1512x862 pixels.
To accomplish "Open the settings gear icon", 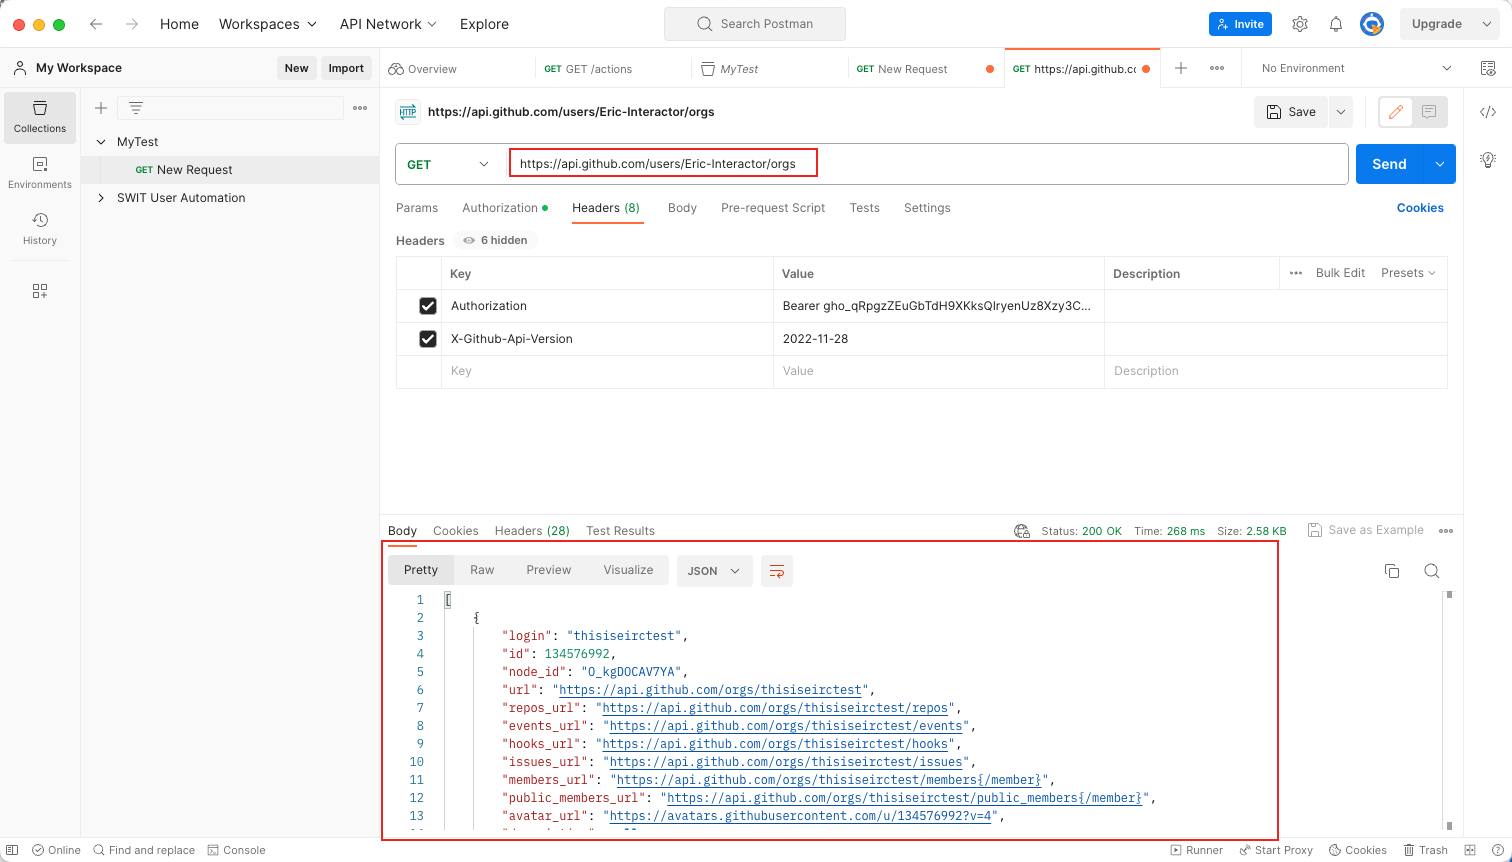I will point(1300,24).
